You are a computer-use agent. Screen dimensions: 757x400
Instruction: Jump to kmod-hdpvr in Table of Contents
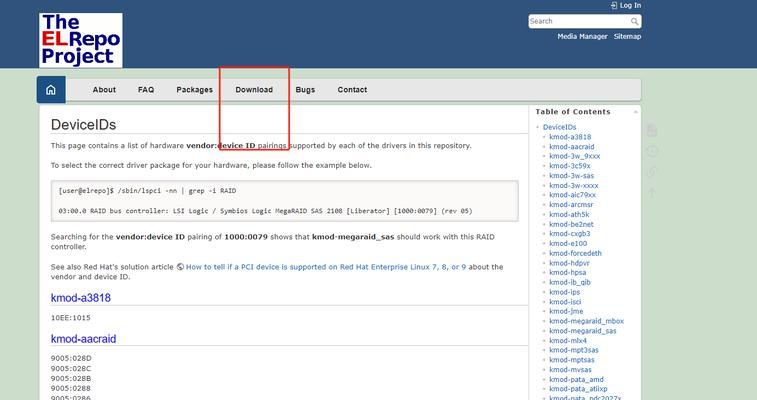(x=569, y=263)
